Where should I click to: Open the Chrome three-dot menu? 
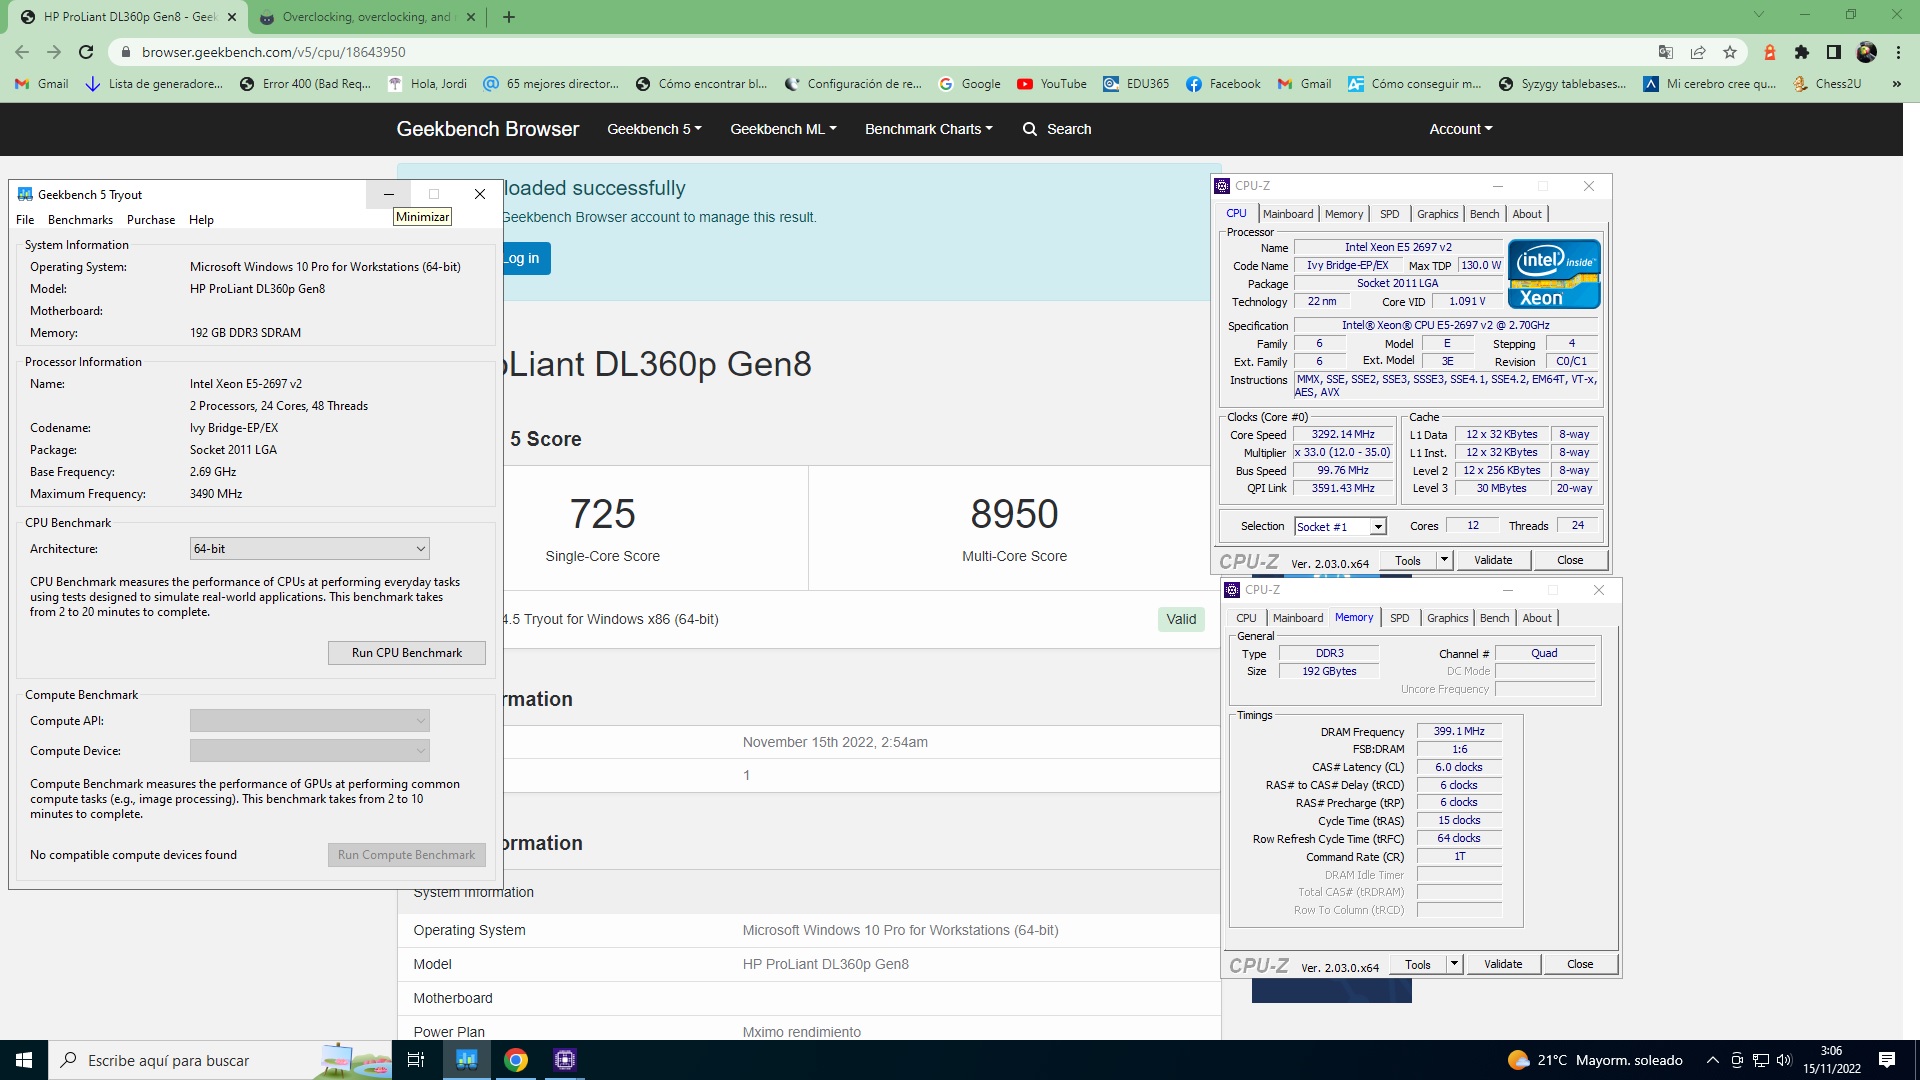coord(1898,52)
